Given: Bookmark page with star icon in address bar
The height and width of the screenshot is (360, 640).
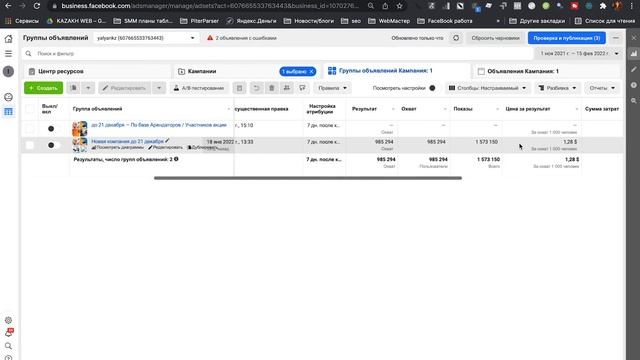Looking at the screenshot, I should (400, 6).
